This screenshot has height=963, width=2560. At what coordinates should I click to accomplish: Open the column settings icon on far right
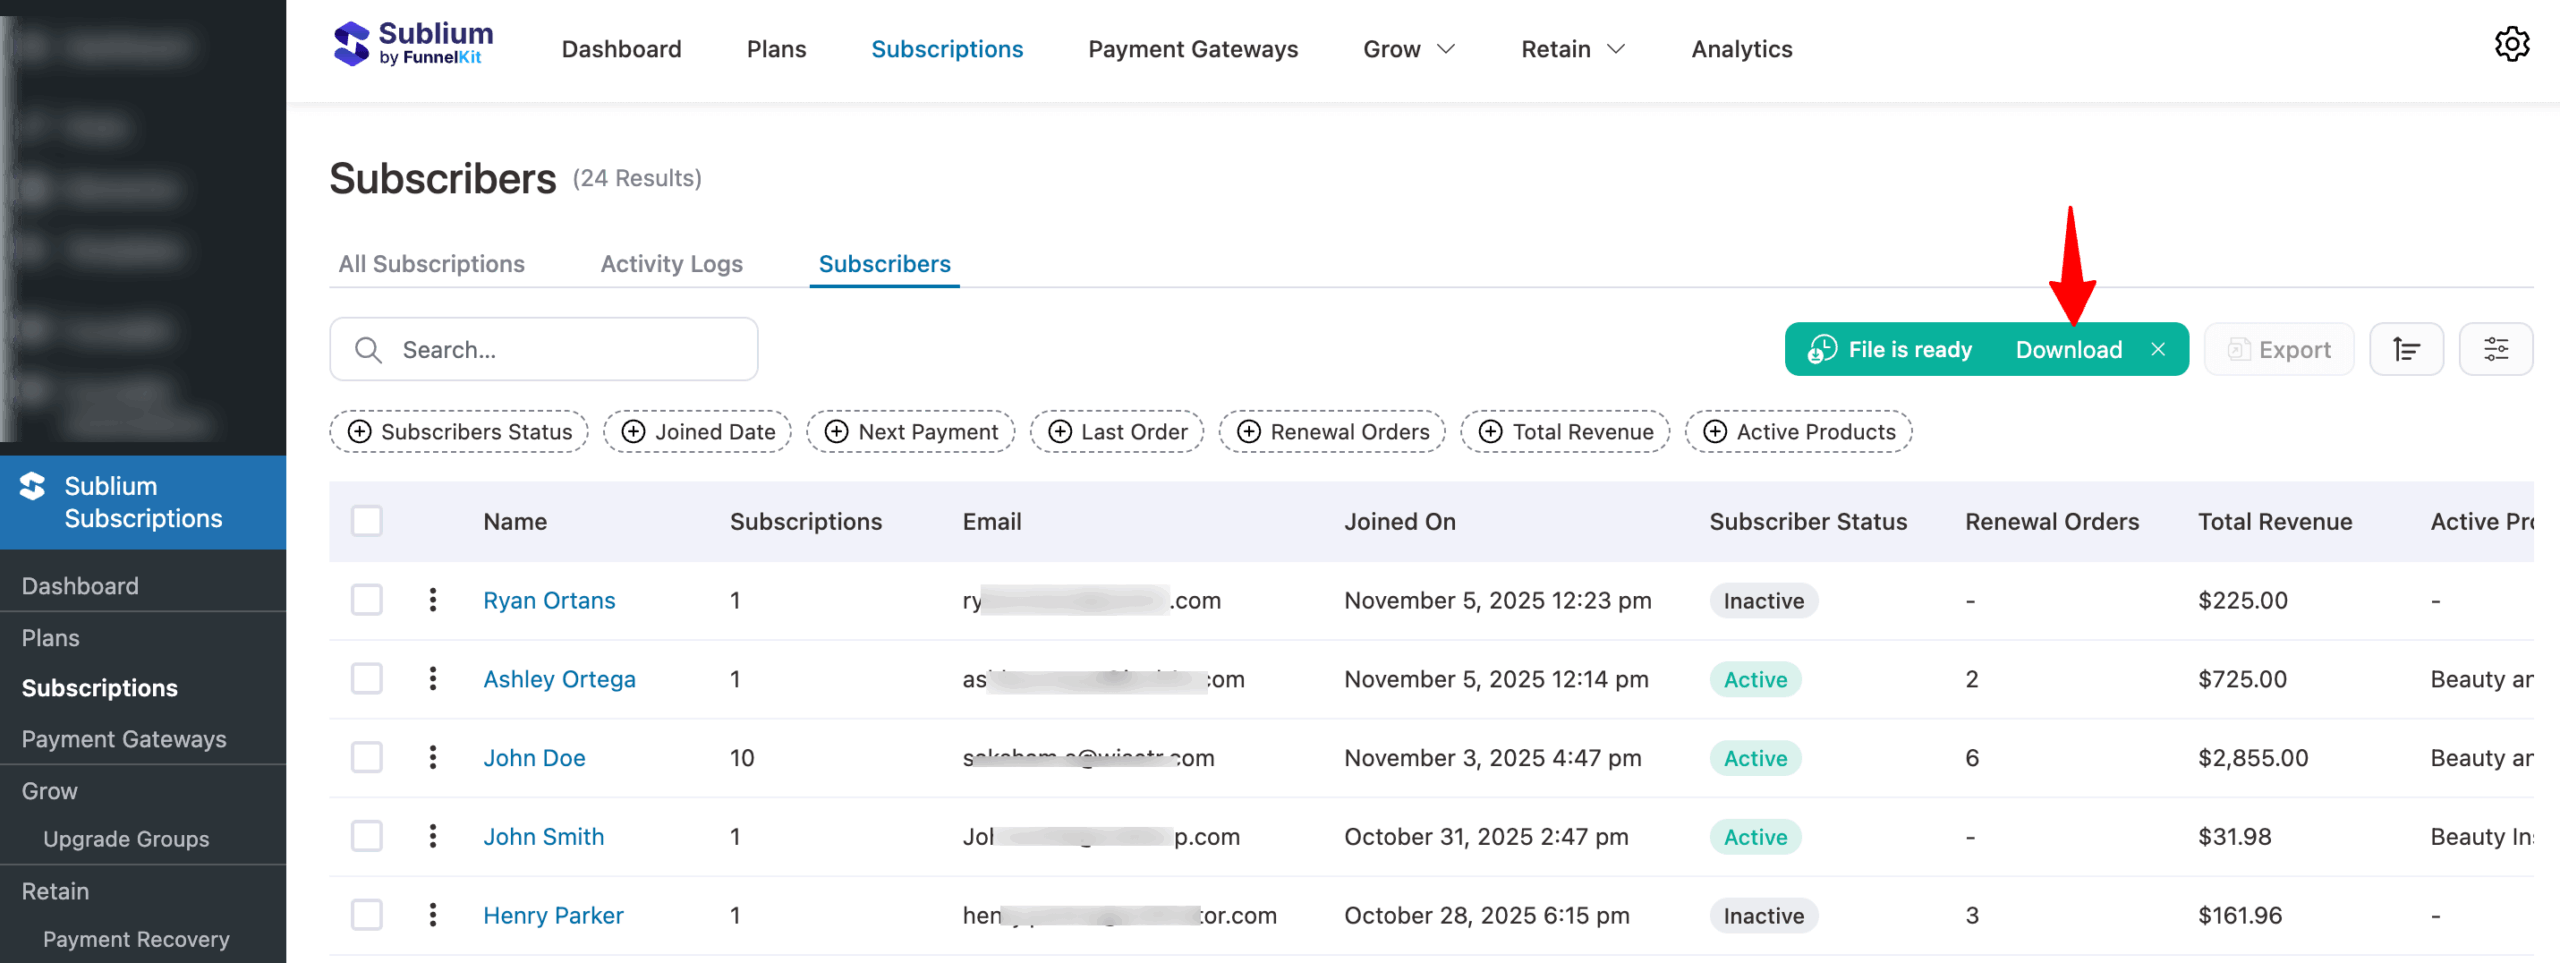[x=2496, y=349]
